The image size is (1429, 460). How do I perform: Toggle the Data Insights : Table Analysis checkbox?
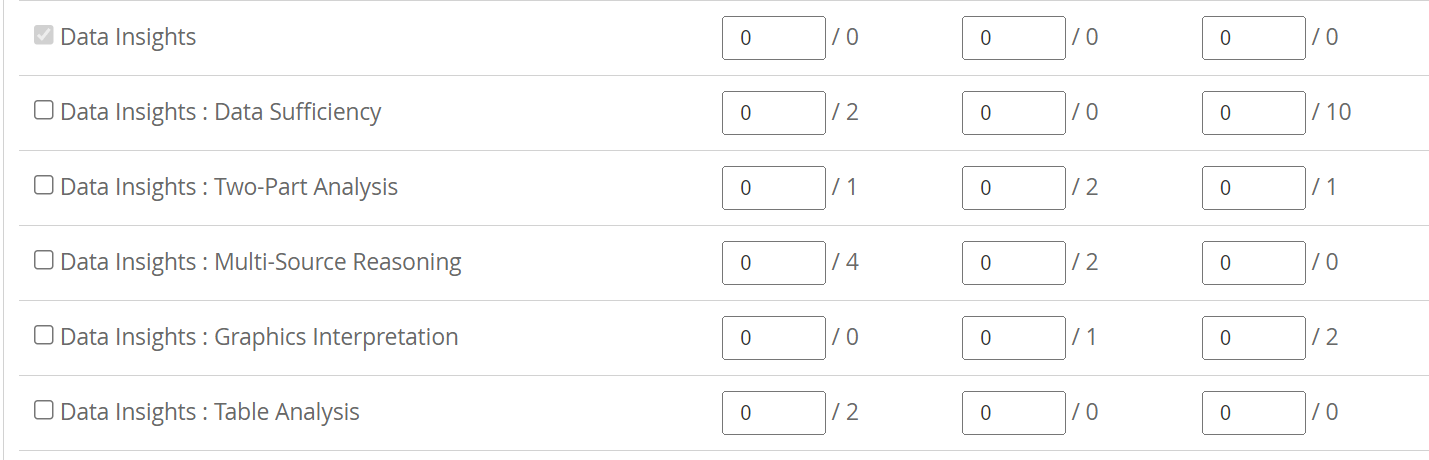point(44,411)
